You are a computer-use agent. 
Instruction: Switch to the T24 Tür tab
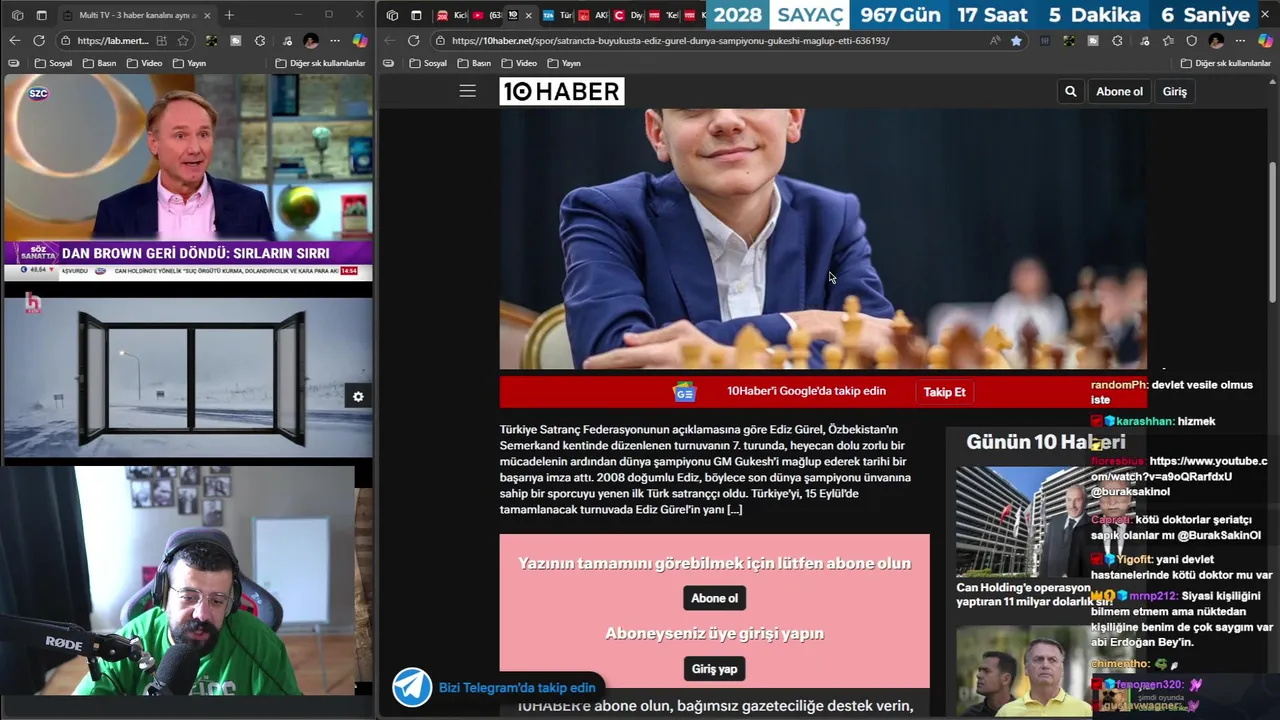(x=557, y=15)
